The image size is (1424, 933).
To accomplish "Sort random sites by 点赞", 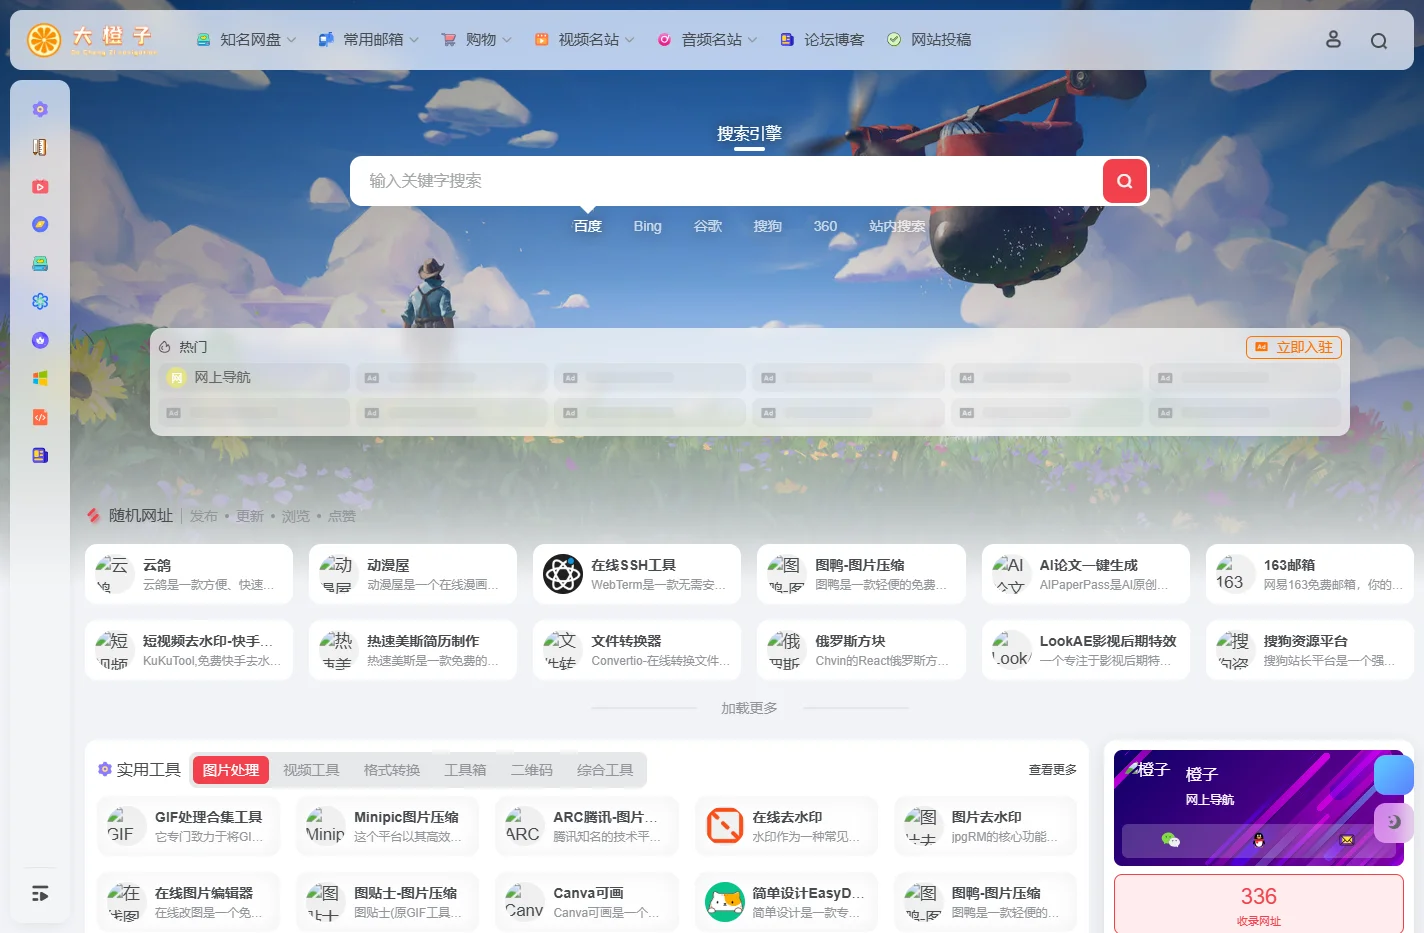I will pos(342,516).
